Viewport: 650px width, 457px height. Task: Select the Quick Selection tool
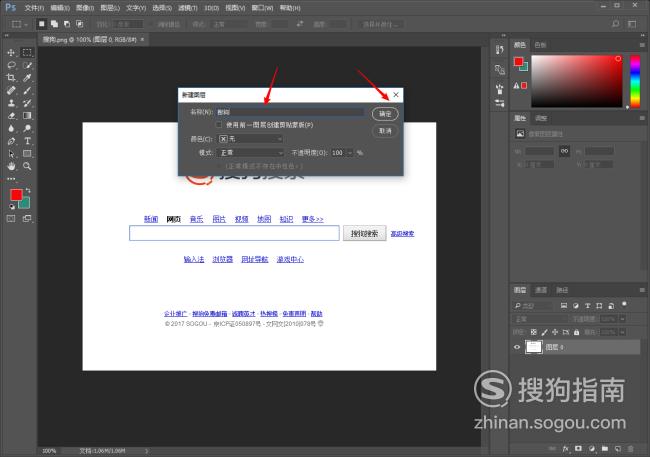click(27, 65)
